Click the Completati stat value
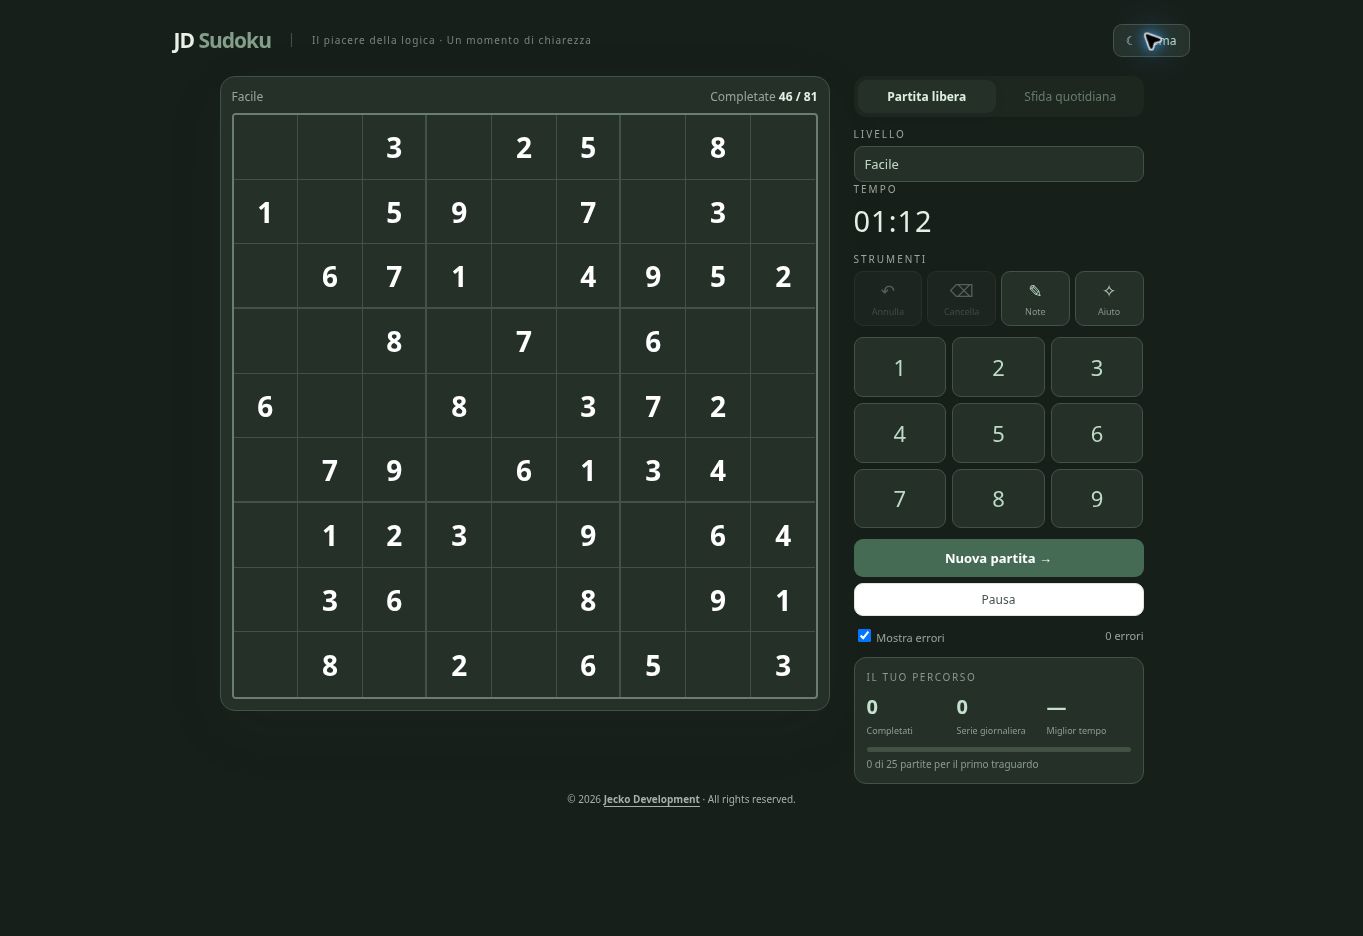Viewport: 1363px width, 936px height. 872,707
